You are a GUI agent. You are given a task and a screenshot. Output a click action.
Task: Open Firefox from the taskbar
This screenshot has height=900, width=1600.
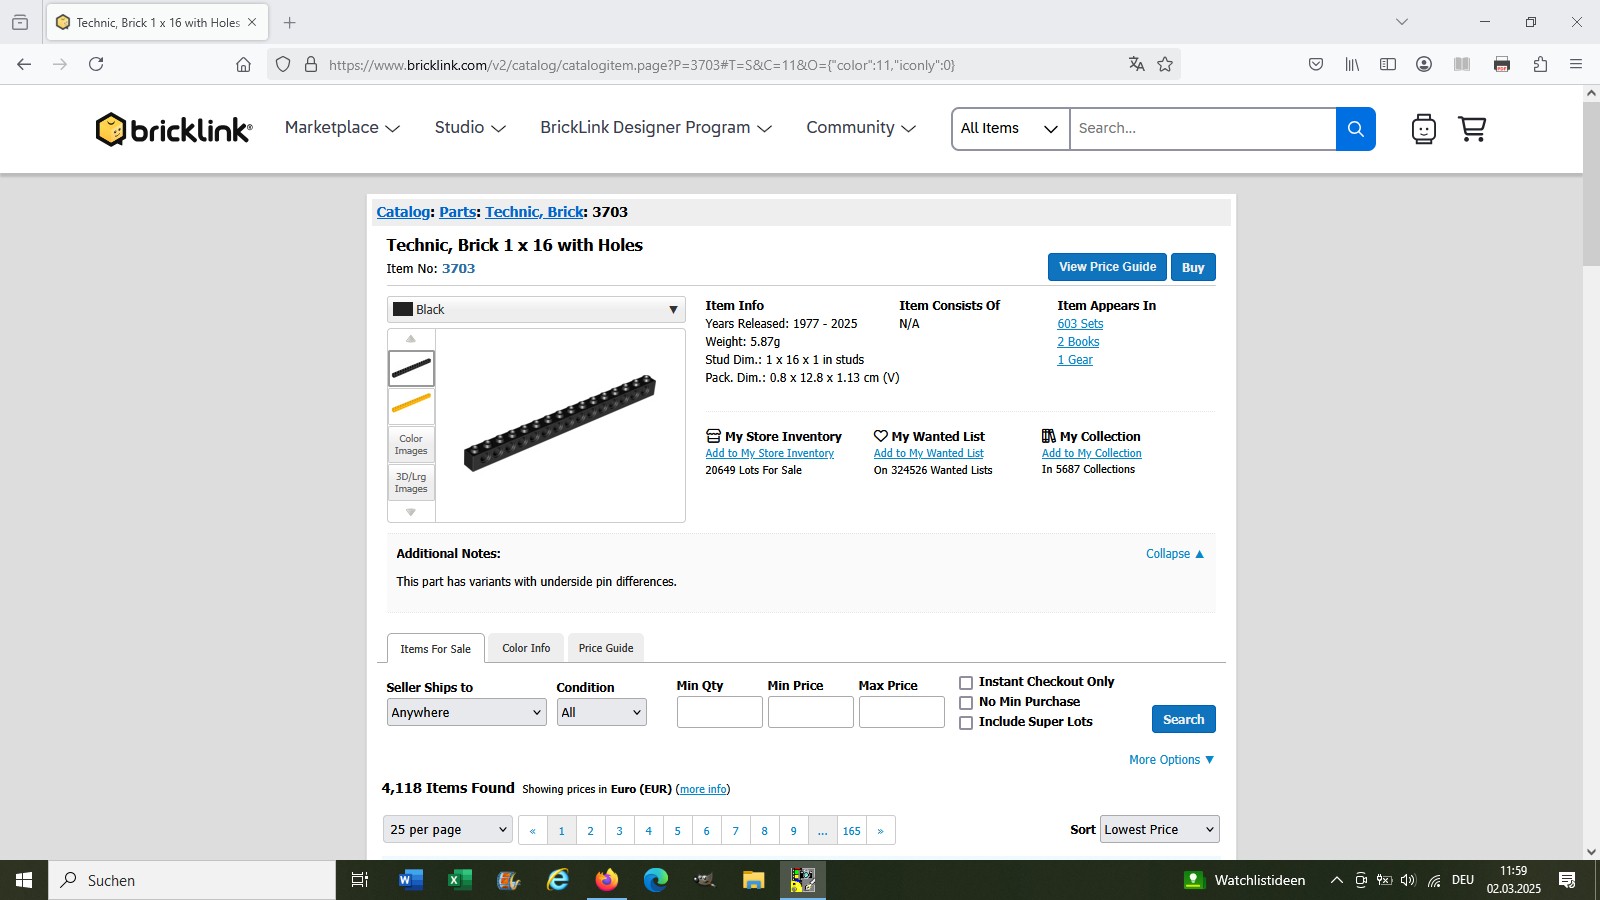[x=607, y=880]
